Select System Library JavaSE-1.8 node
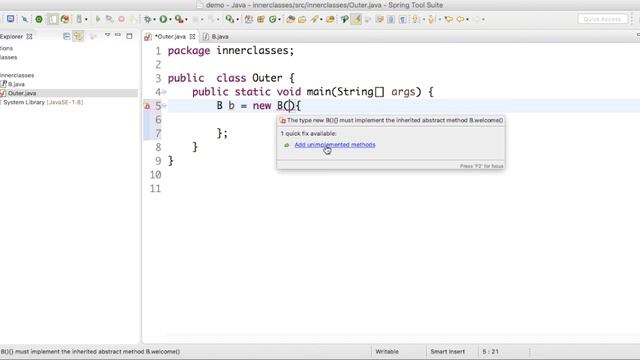Screen dimensions: 640x360 [x=43, y=102]
